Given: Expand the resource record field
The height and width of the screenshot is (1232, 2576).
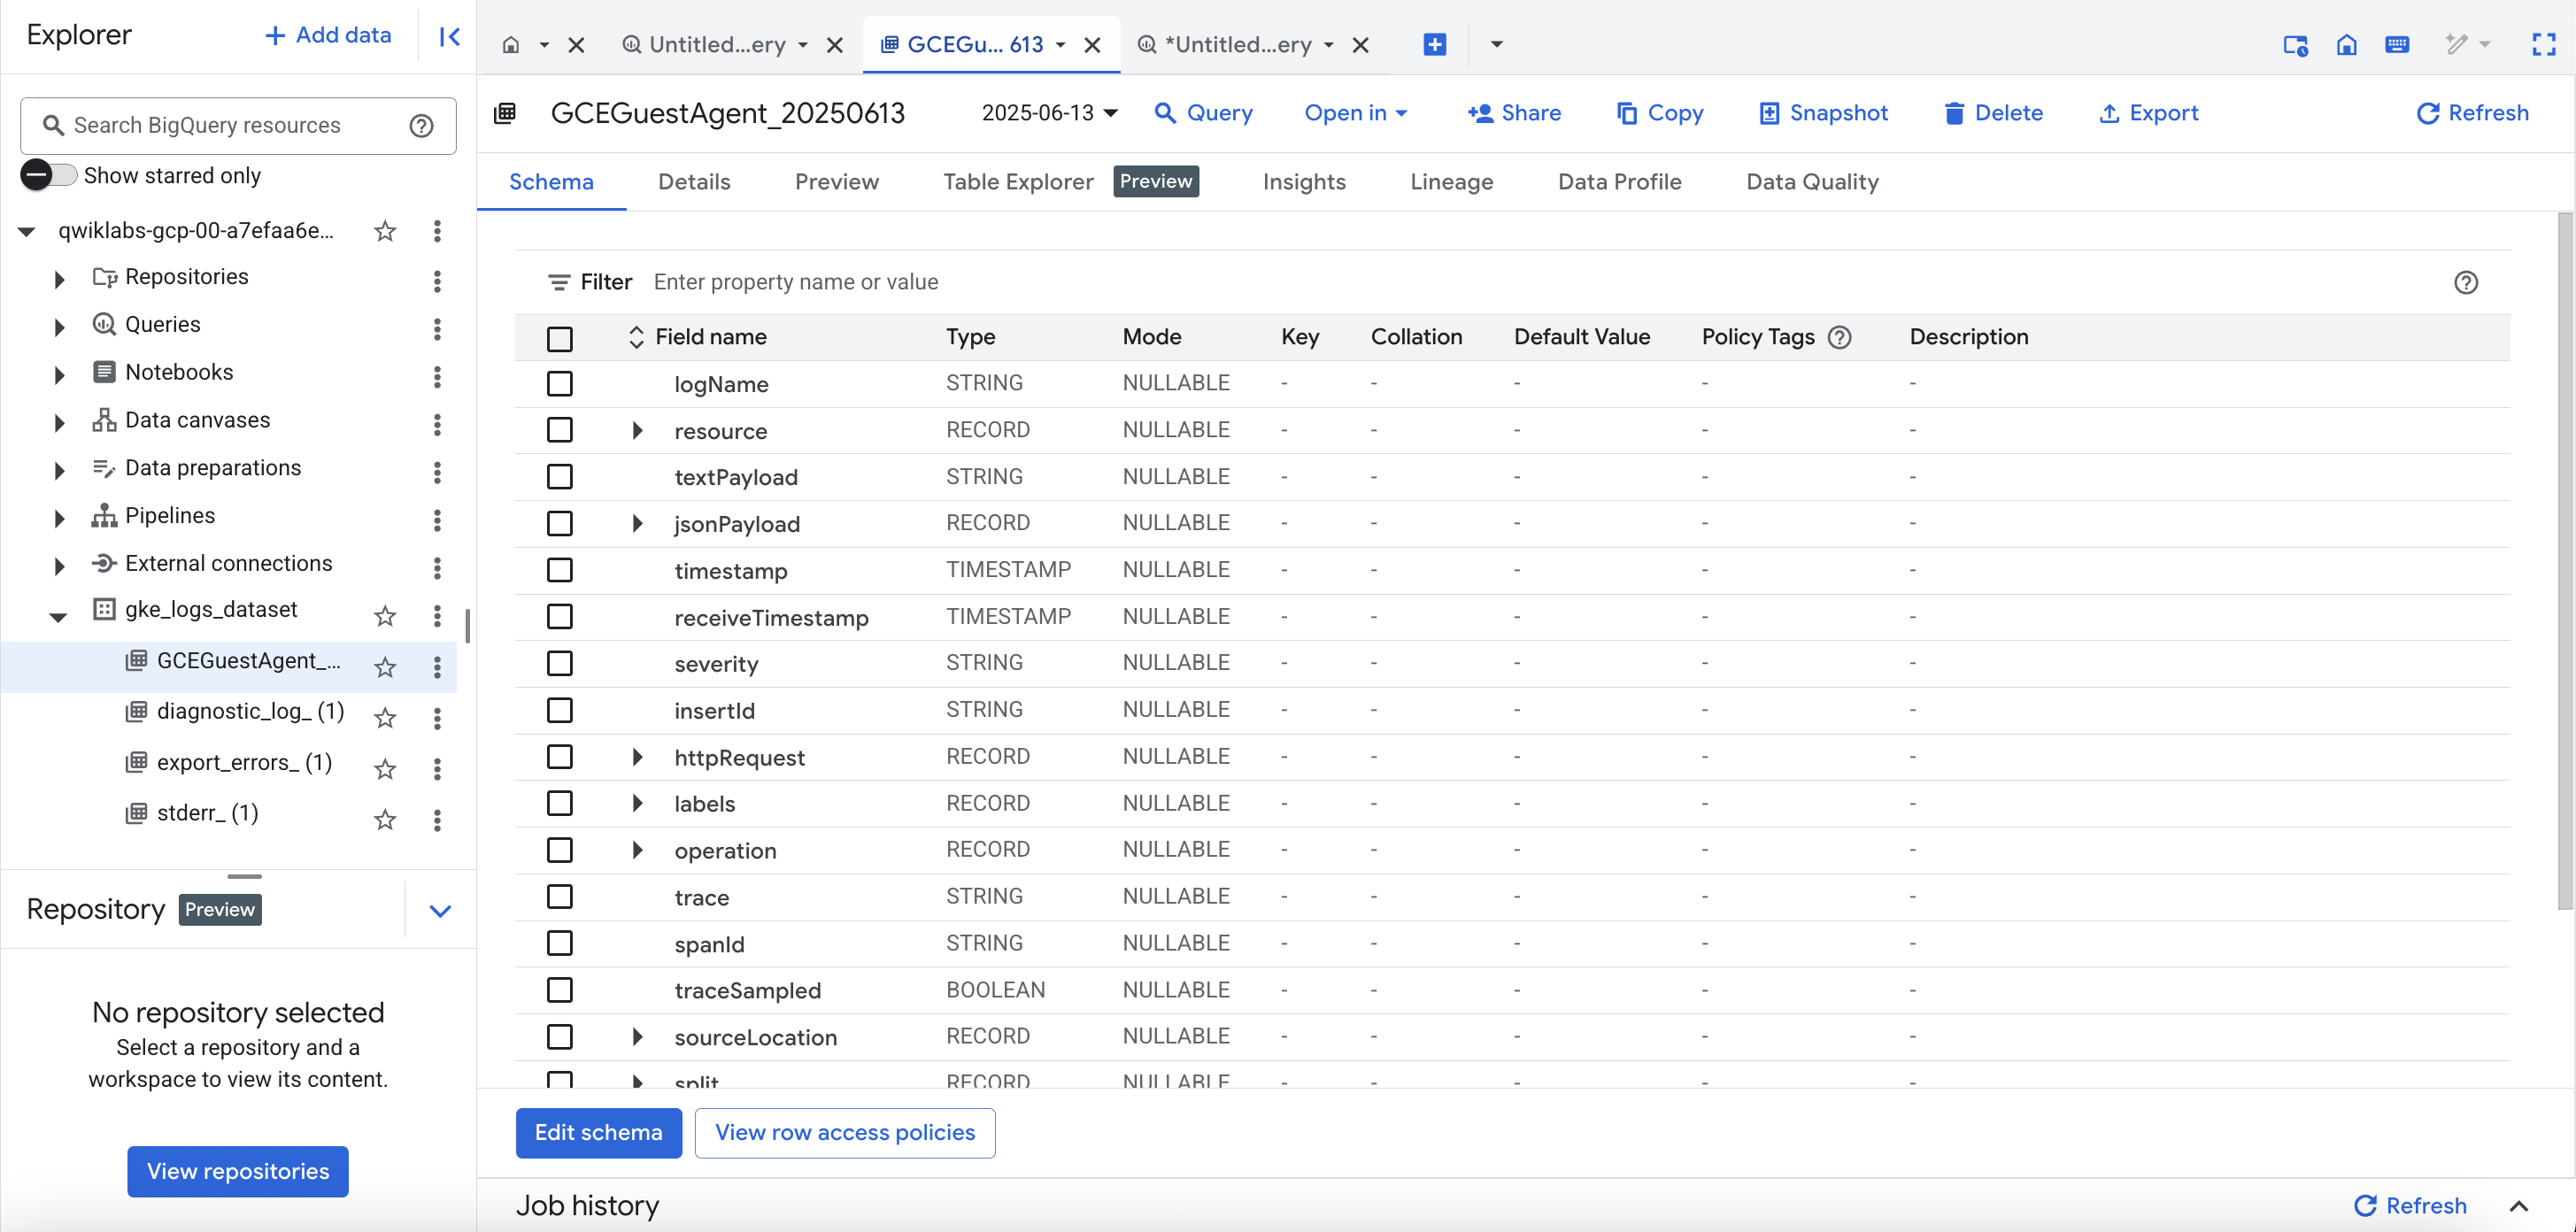Looking at the screenshot, I should tap(637, 431).
